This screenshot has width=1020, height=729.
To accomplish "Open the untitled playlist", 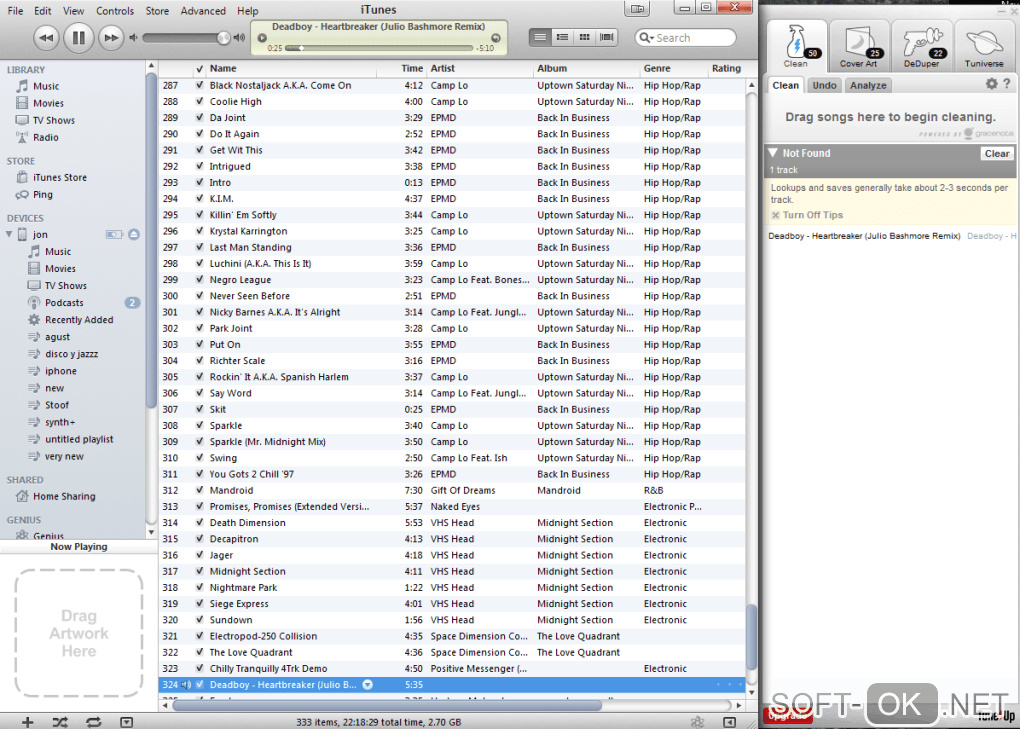I will [x=79, y=439].
